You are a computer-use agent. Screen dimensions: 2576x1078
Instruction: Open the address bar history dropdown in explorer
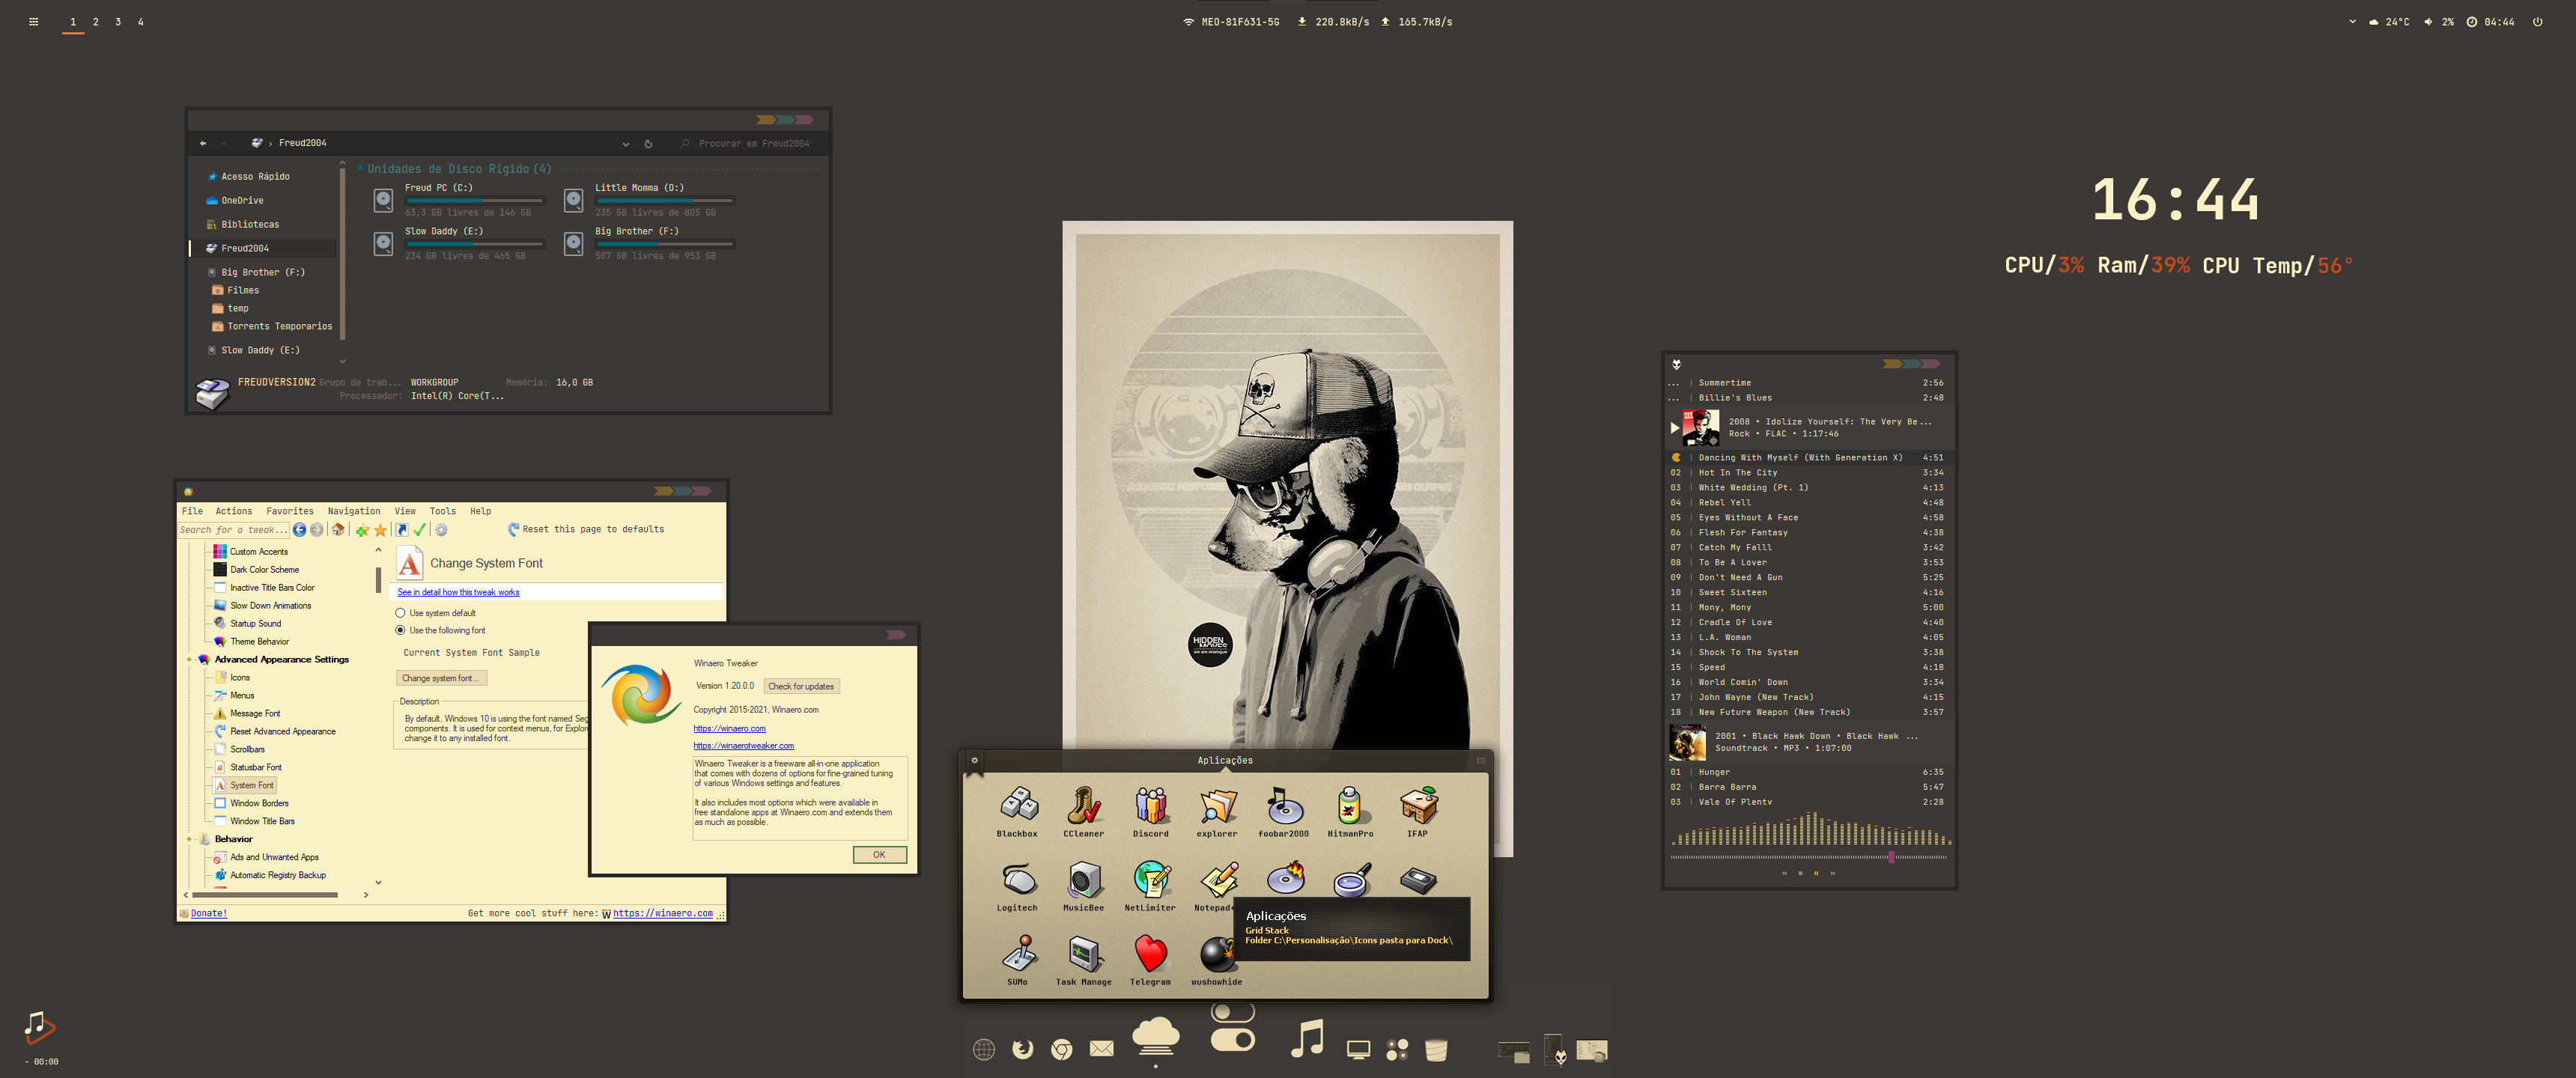[x=626, y=144]
